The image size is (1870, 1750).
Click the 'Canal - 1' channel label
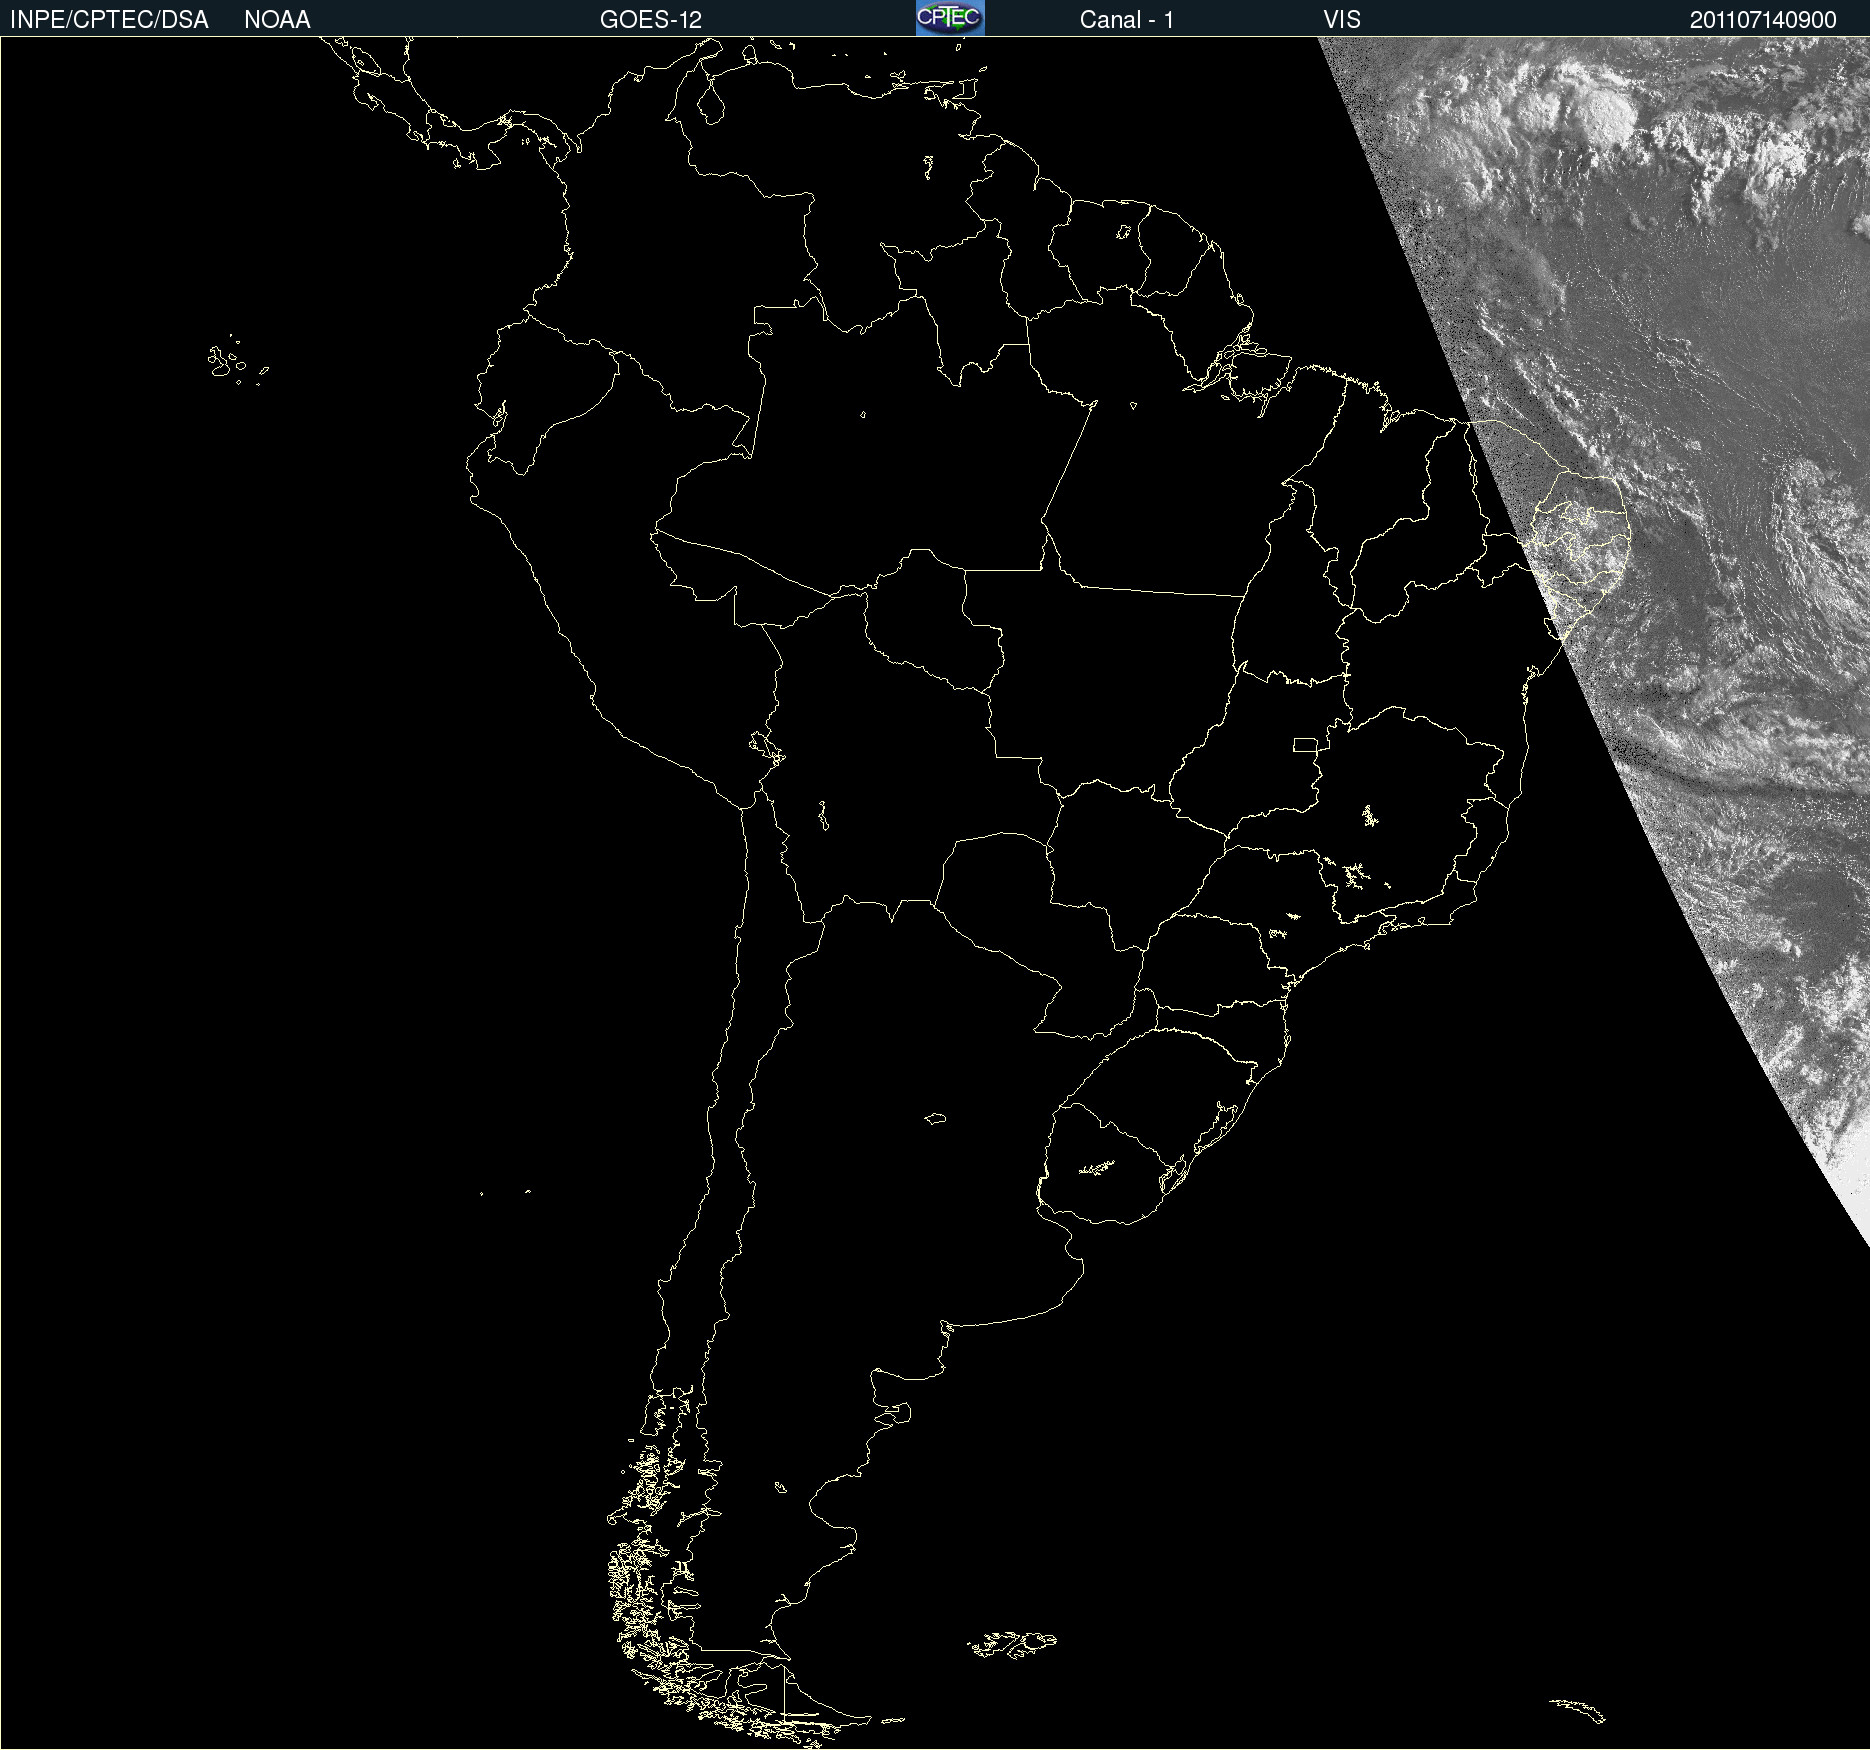pyautogui.click(x=1127, y=20)
